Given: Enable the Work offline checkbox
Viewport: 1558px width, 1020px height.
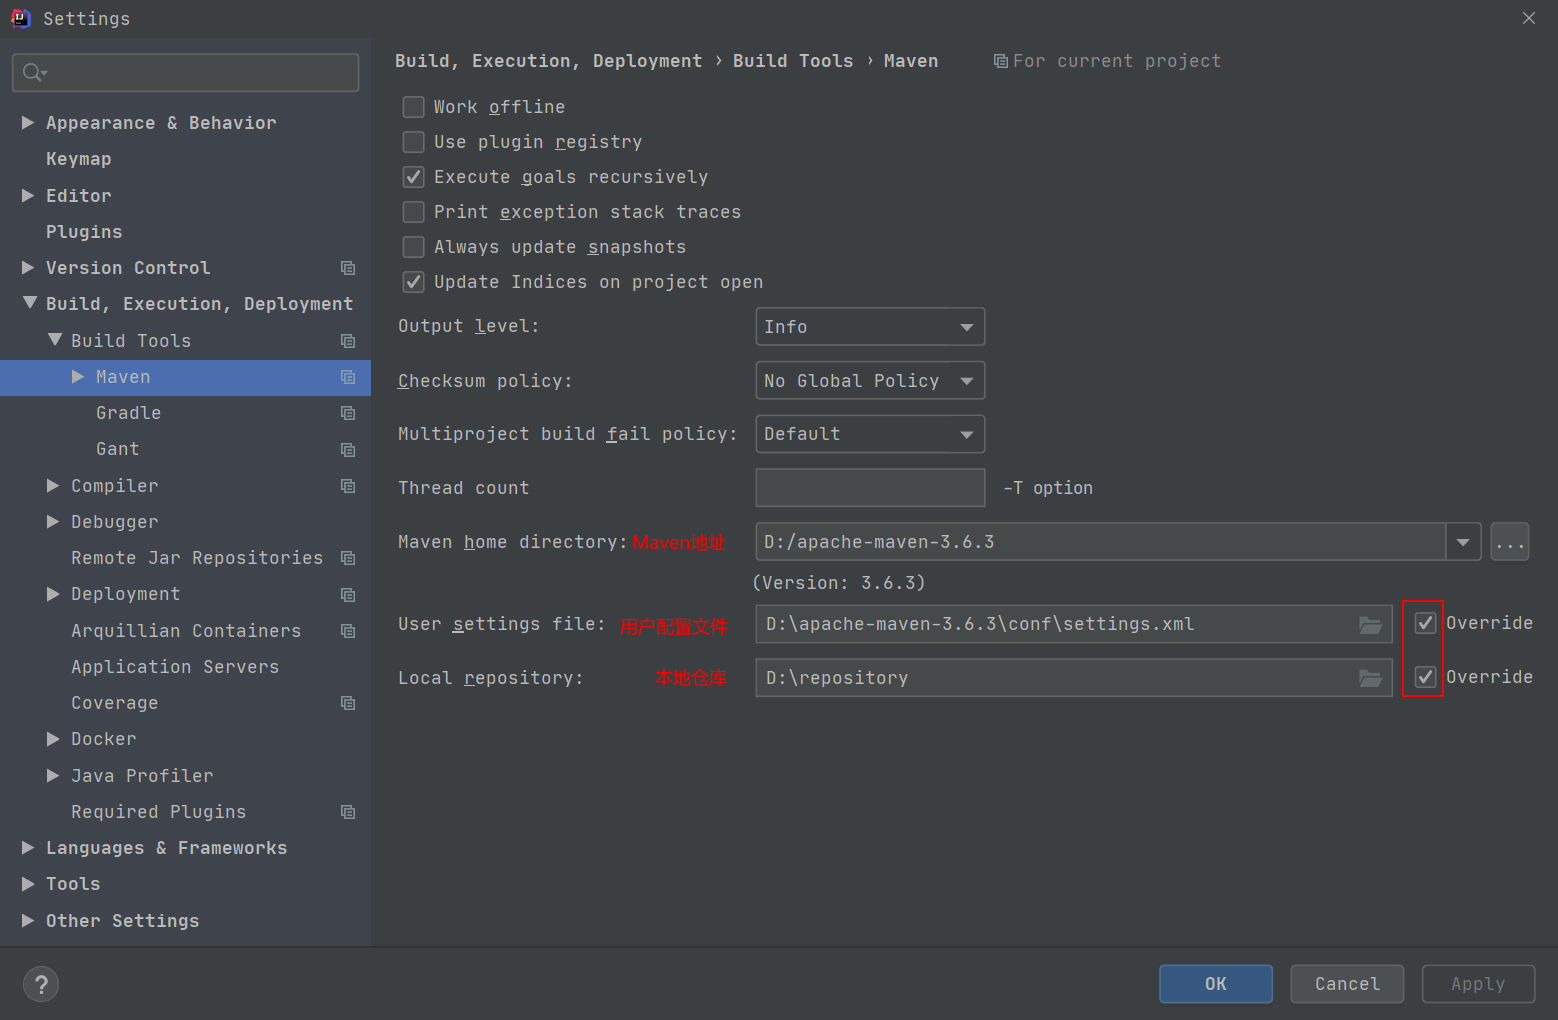Looking at the screenshot, I should 413,107.
